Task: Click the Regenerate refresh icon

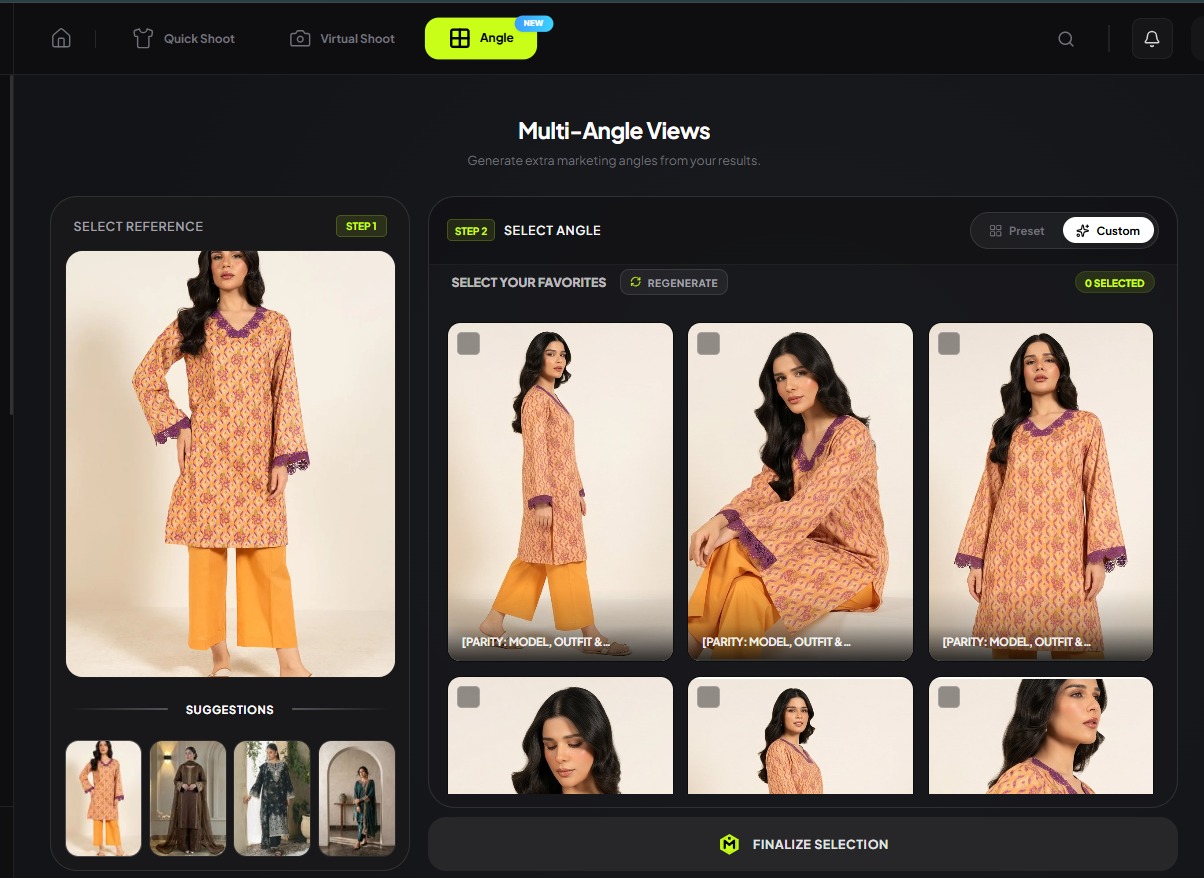Action: (x=635, y=282)
